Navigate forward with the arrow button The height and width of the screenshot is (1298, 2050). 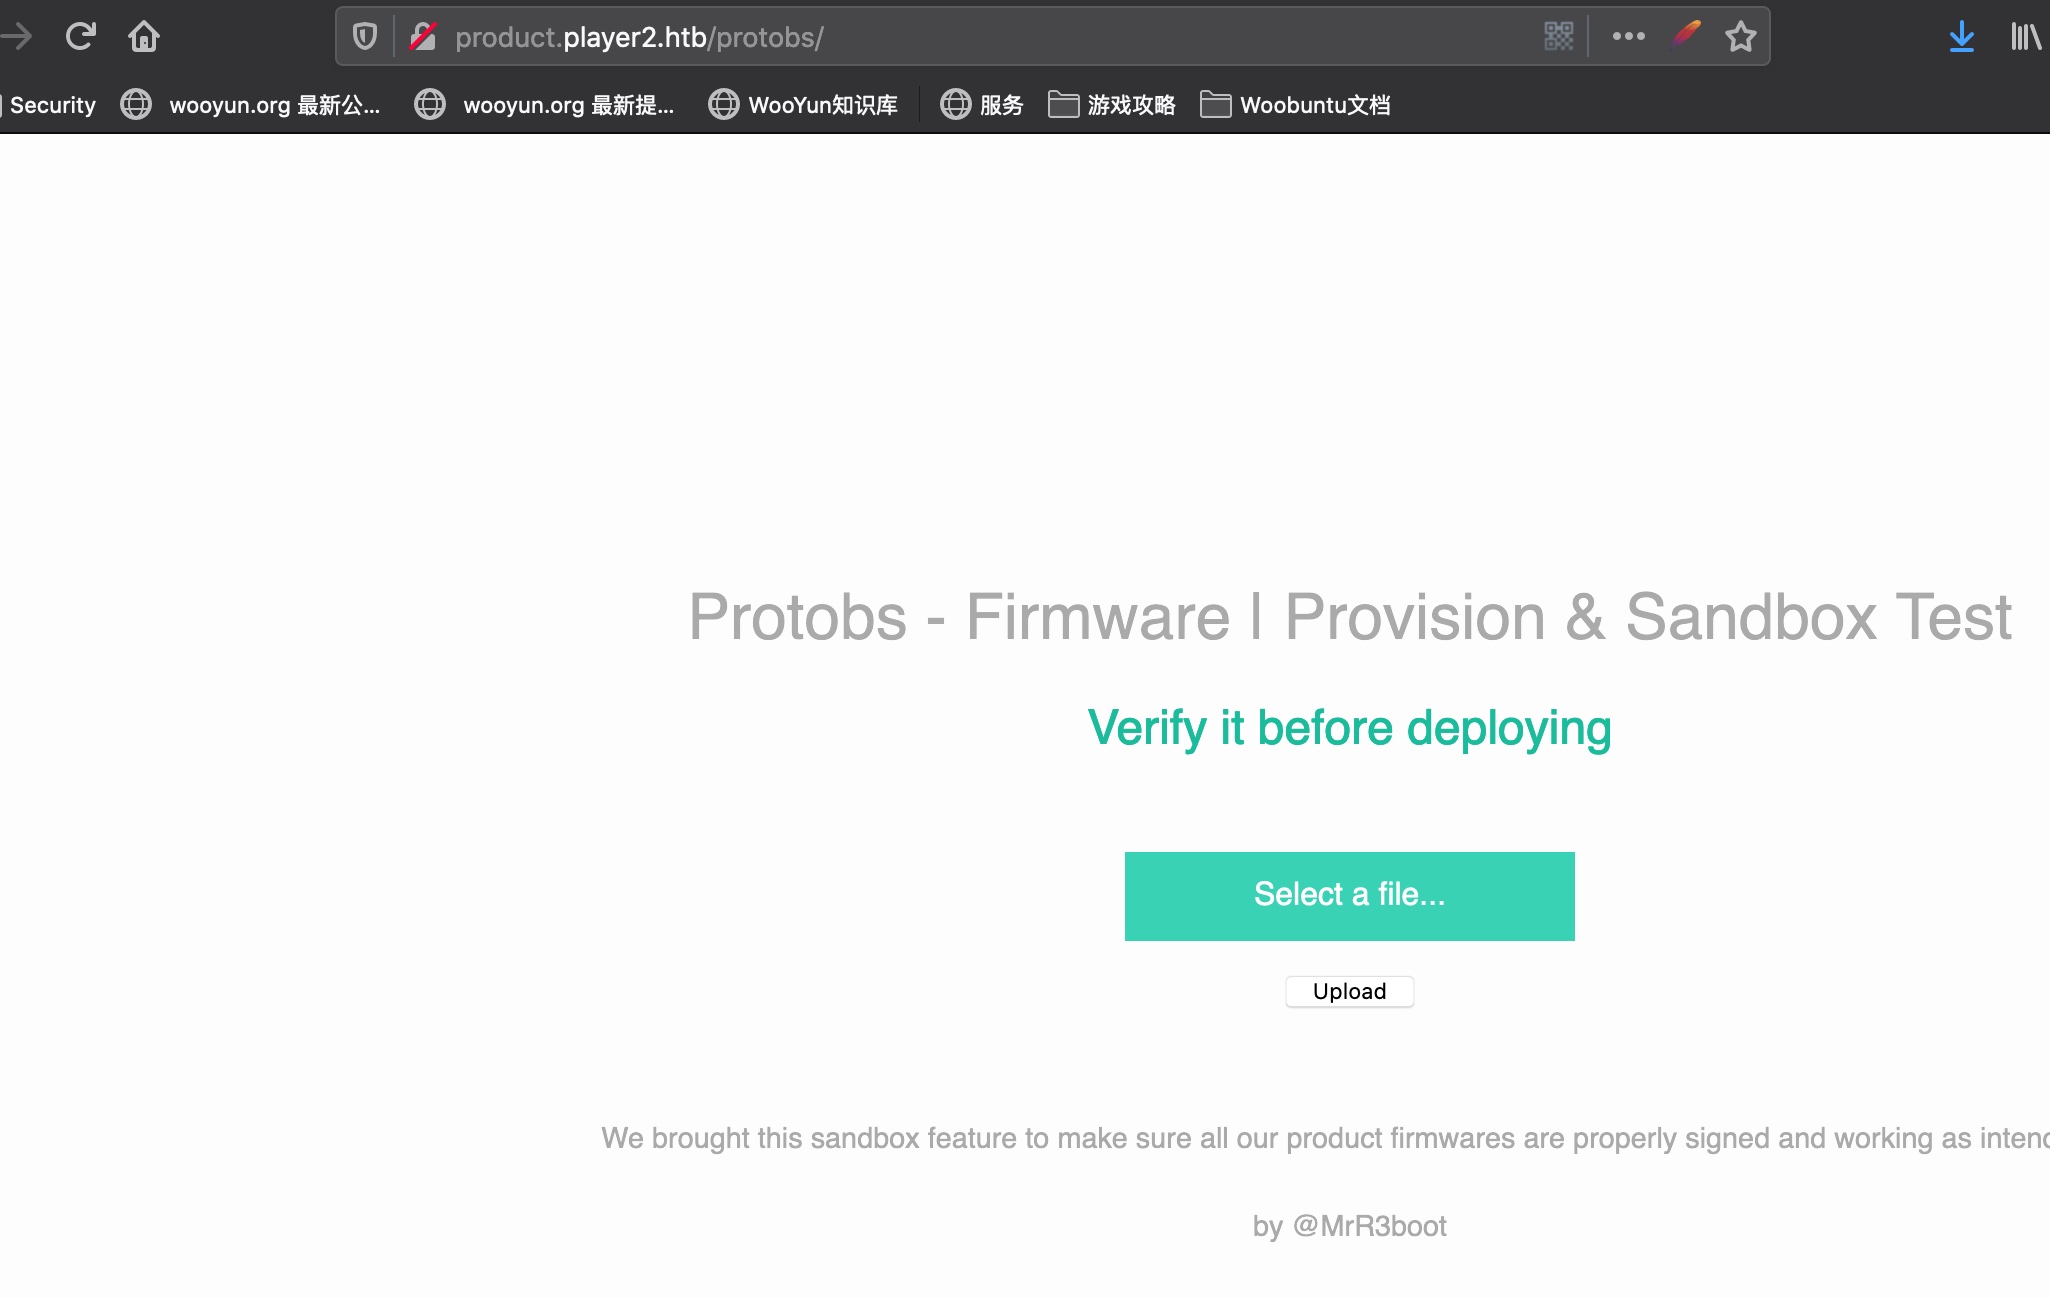click(17, 37)
